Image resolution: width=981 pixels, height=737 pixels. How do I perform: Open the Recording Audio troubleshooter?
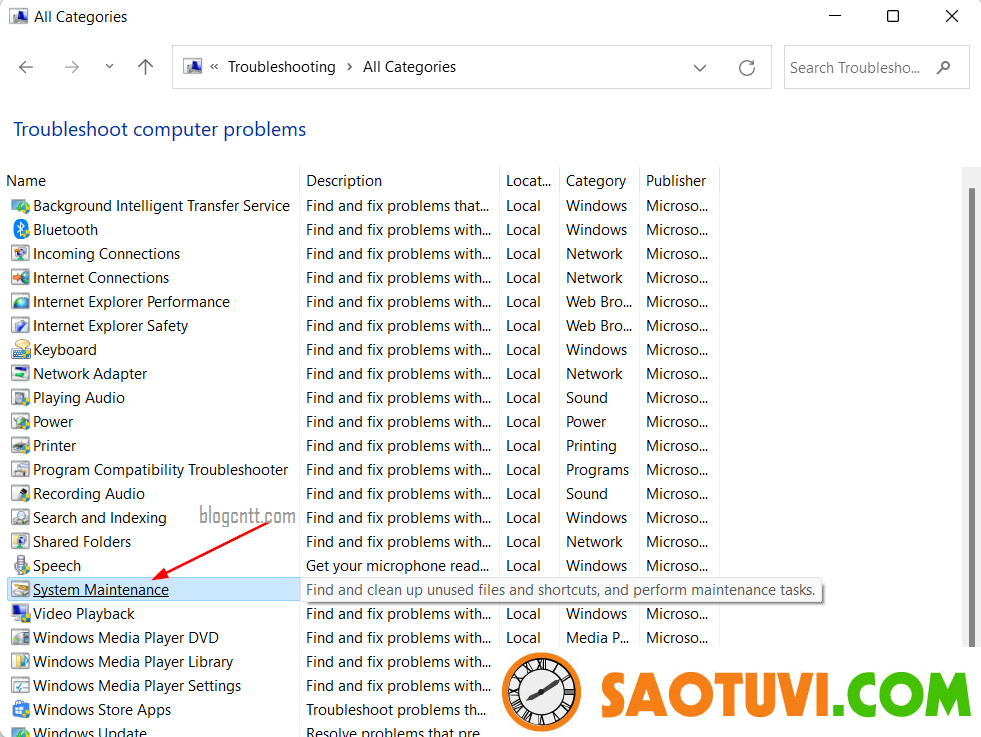[89, 494]
